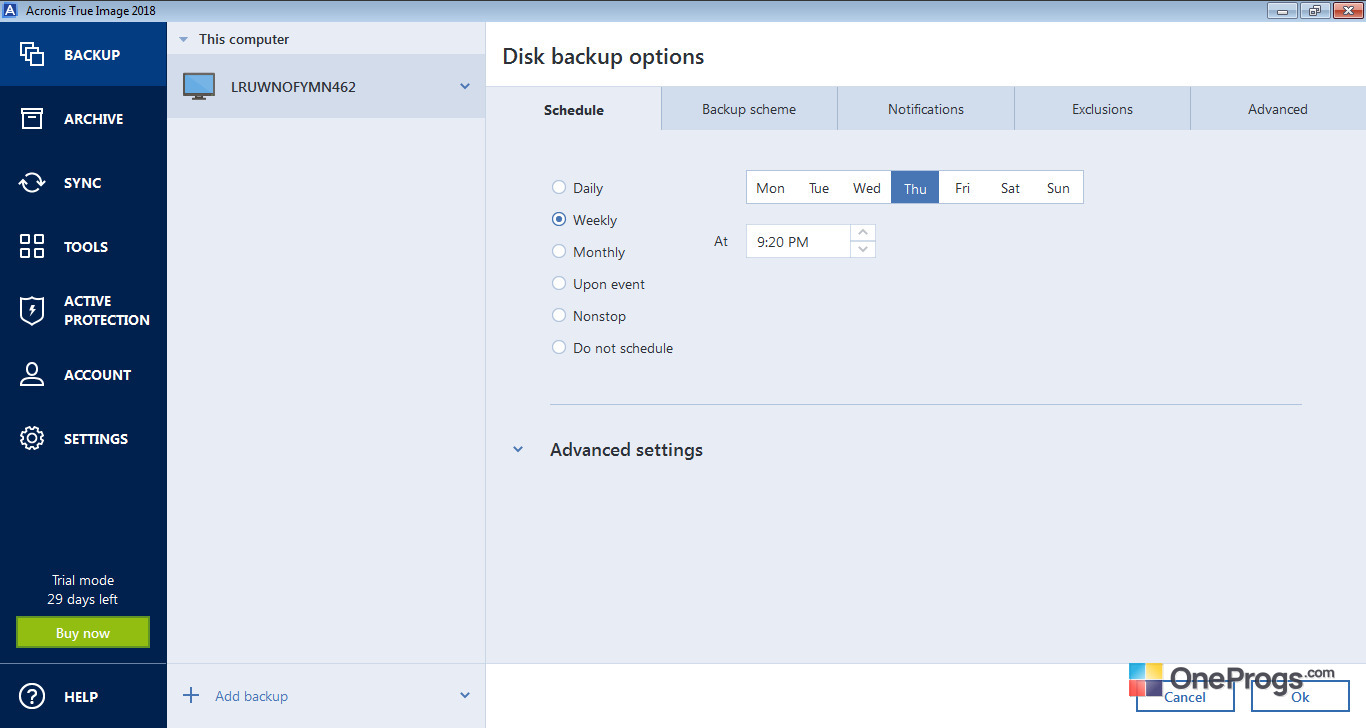The height and width of the screenshot is (728, 1366).
Task: Click the Account label in sidebar
Action: [98, 375]
